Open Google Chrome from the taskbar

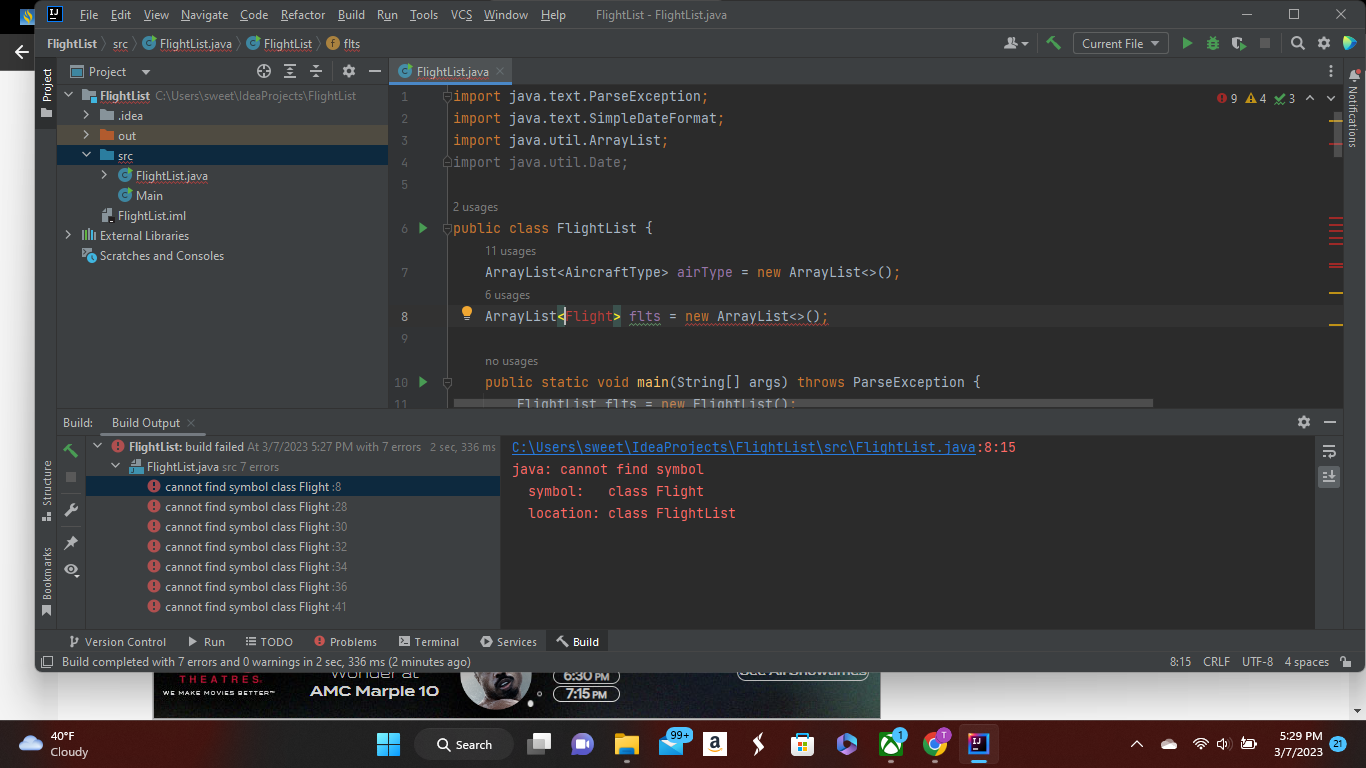click(935, 744)
